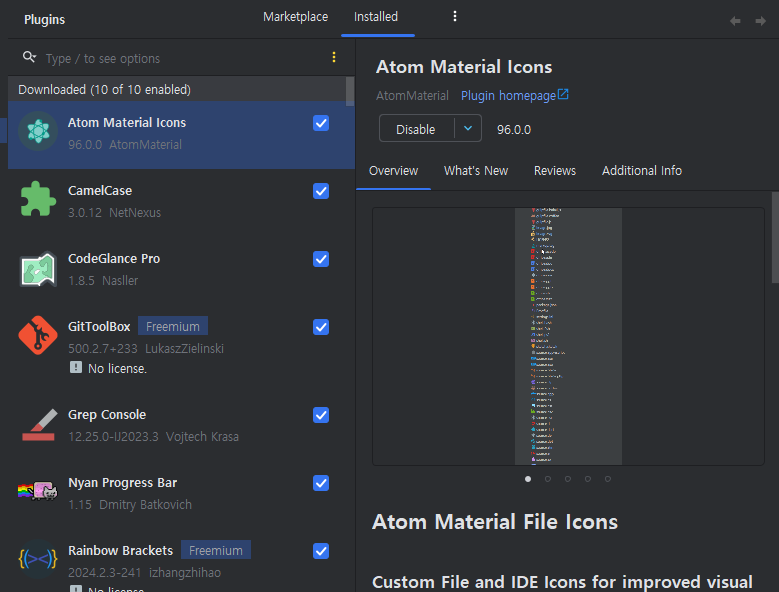Select the first screenshot carousel dot
Viewport: 779px width, 592px height.
(x=528, y=479)
